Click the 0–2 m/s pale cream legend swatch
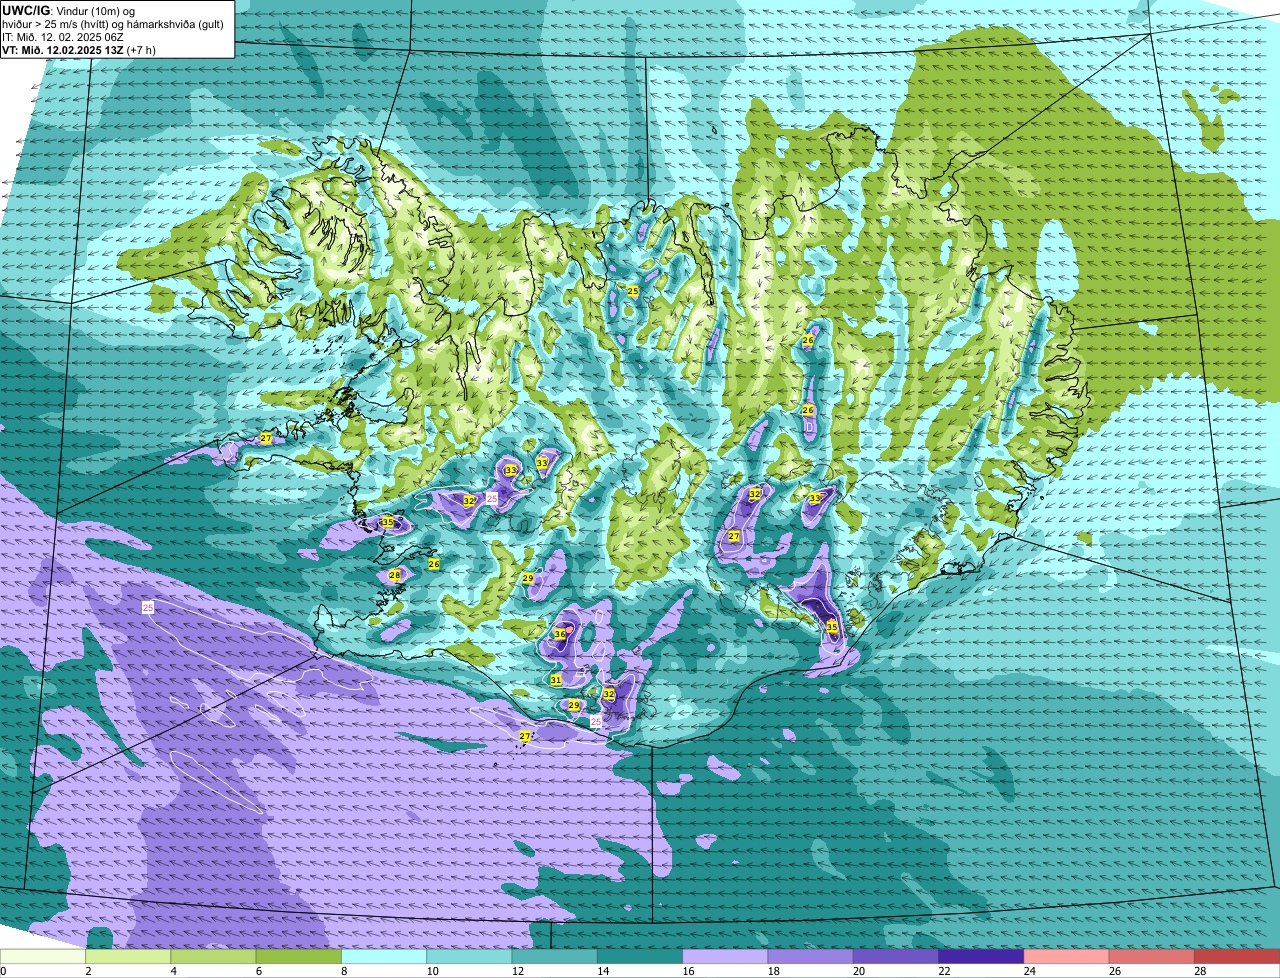This screenshot has height=978, width=1280. click(43, 957)
